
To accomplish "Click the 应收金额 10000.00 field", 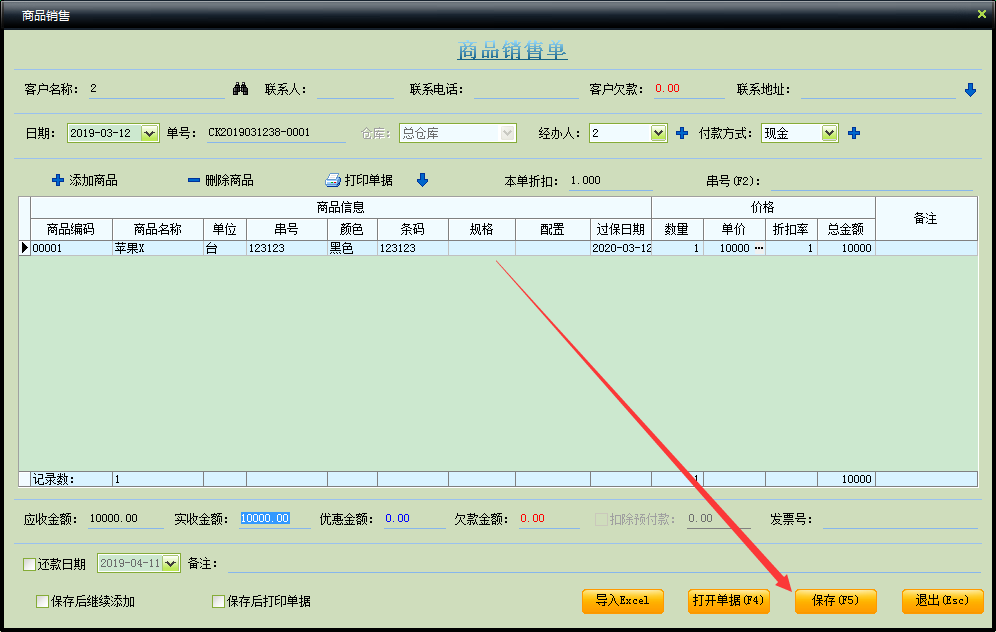I will (126, 518).
